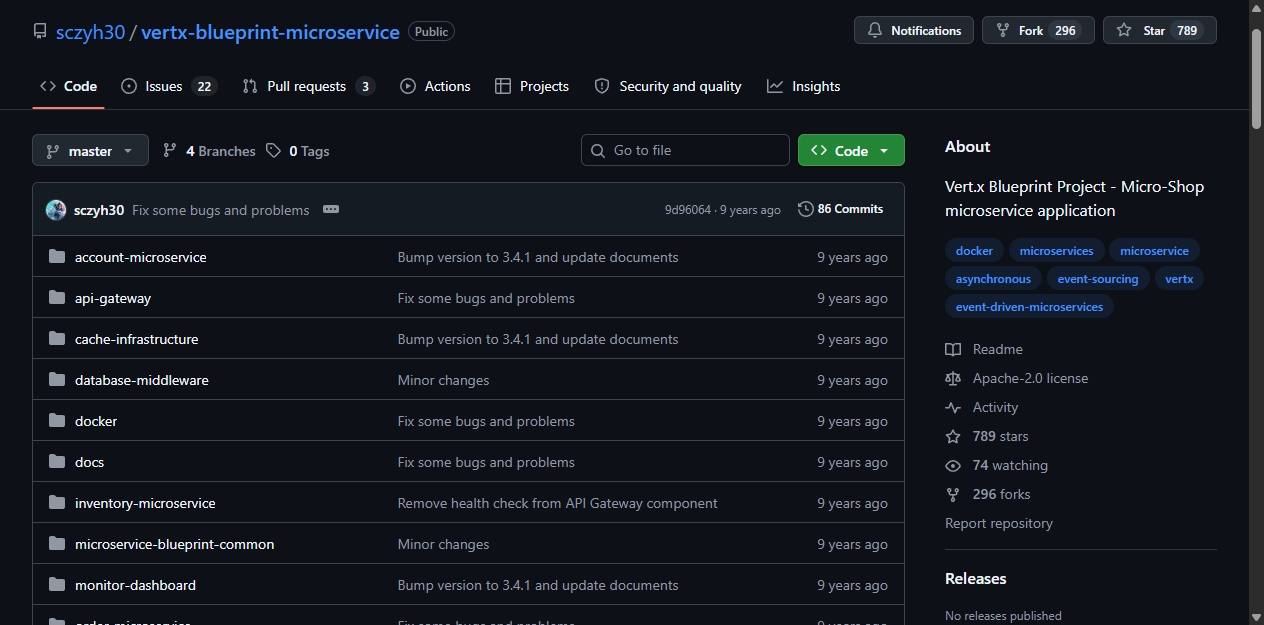Click the folder icon for monitor-dashboard
1264x625 pixels.
pyautogui.click(x=57, y=585)
